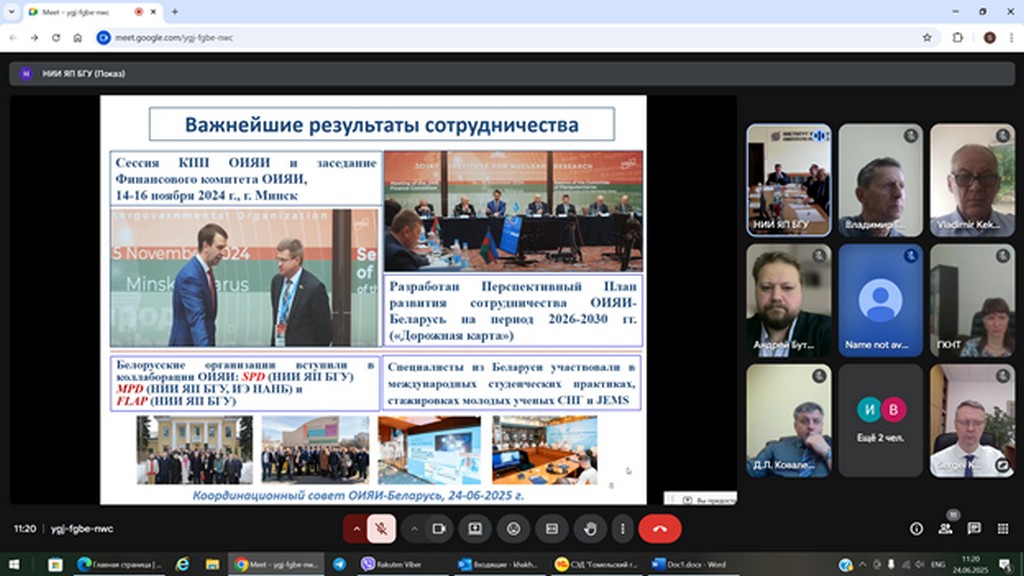1024x576 pixels.
Task: Toggle the camera on or off
Action: point(437,528)
